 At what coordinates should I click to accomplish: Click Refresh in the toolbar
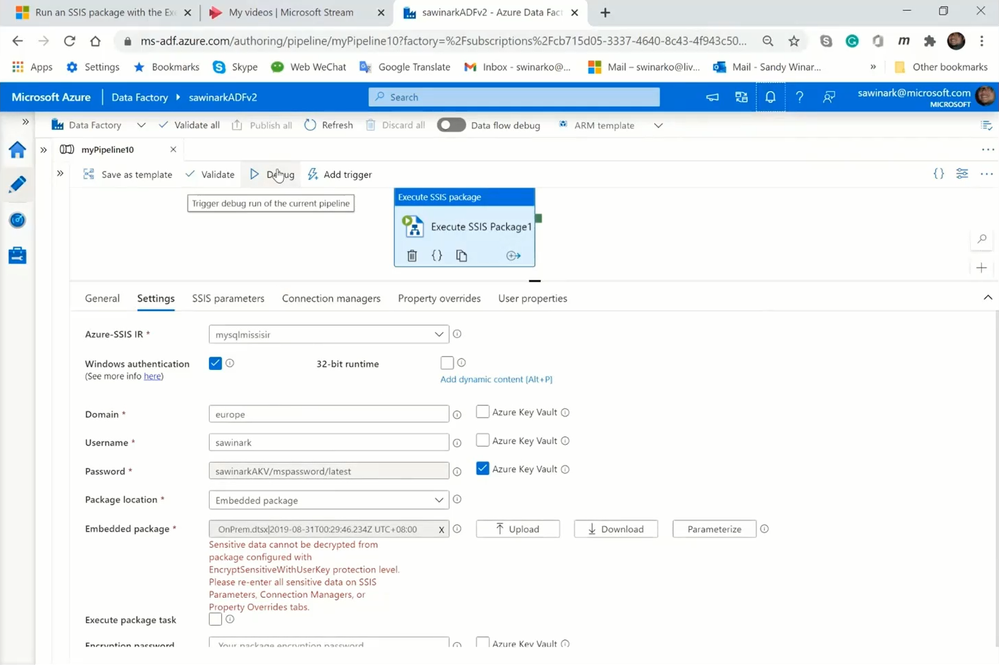pyautogui.click(x=329, y=125)
